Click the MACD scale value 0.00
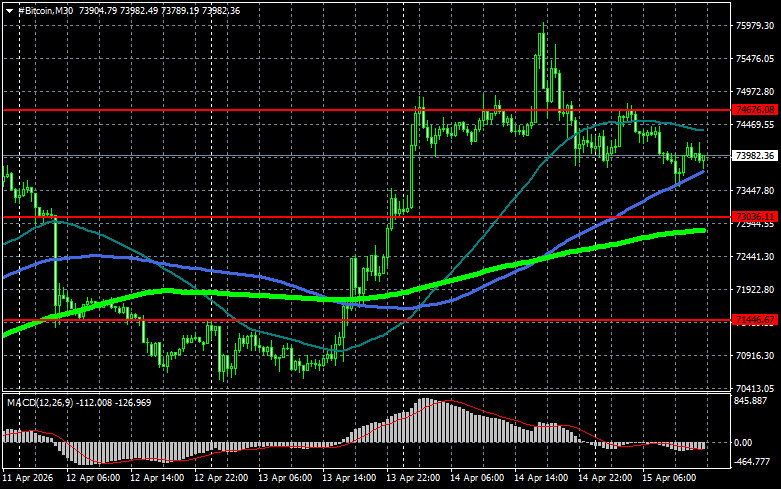The width and height of the screenshot is (781, 489). click(x=743, y=442)
